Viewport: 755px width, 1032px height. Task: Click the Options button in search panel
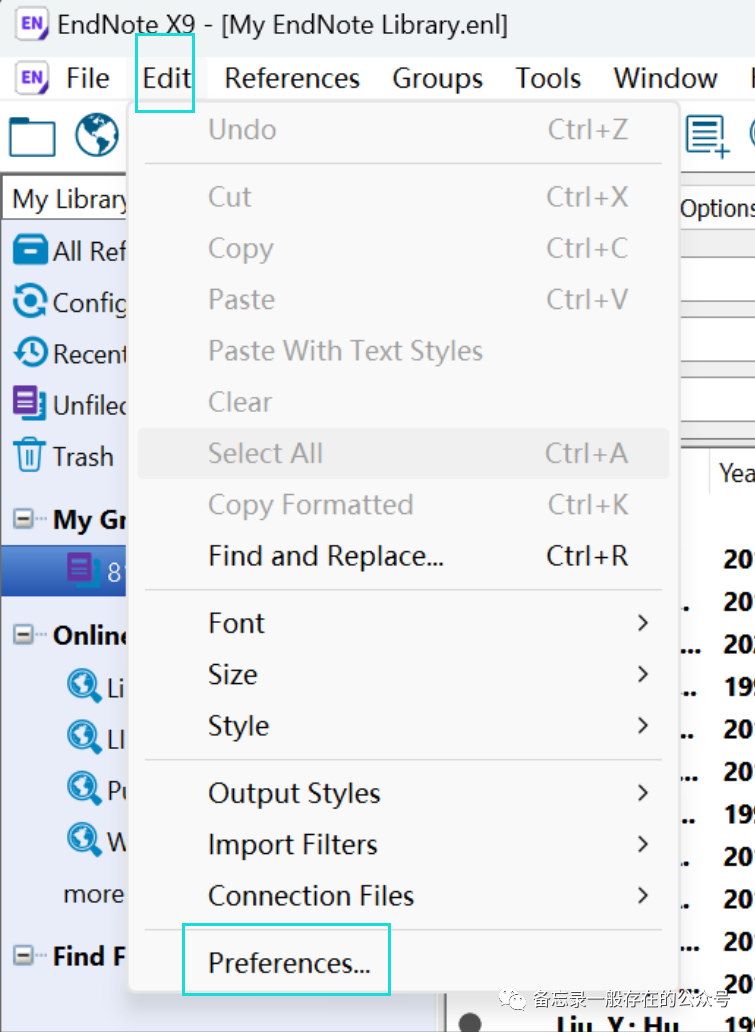pyautogui.click(x=717, y=209)
